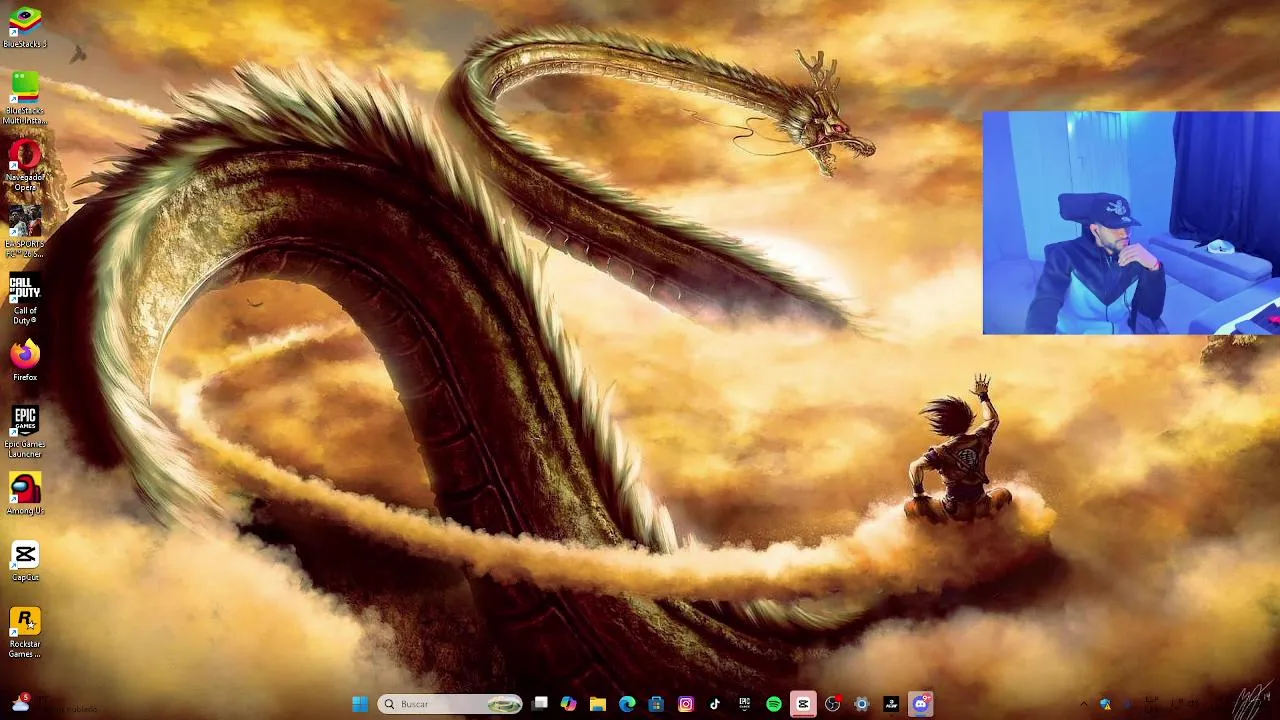This screenshot has width=1280, height=720.
Task: Open Instagram from the taskbar
Action: (x=685, y=704)
